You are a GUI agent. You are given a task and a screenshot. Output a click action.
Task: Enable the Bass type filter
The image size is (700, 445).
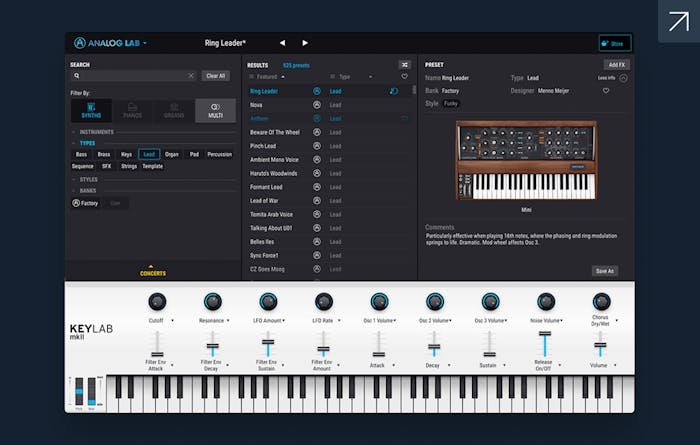click(82, 155)
